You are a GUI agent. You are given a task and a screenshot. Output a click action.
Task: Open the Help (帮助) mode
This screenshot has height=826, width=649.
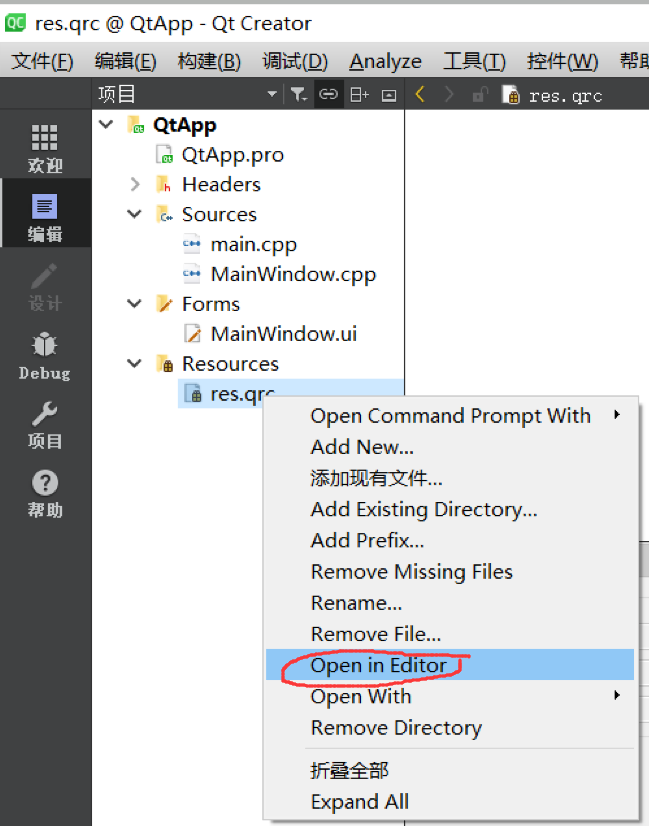tap(45, 494)
